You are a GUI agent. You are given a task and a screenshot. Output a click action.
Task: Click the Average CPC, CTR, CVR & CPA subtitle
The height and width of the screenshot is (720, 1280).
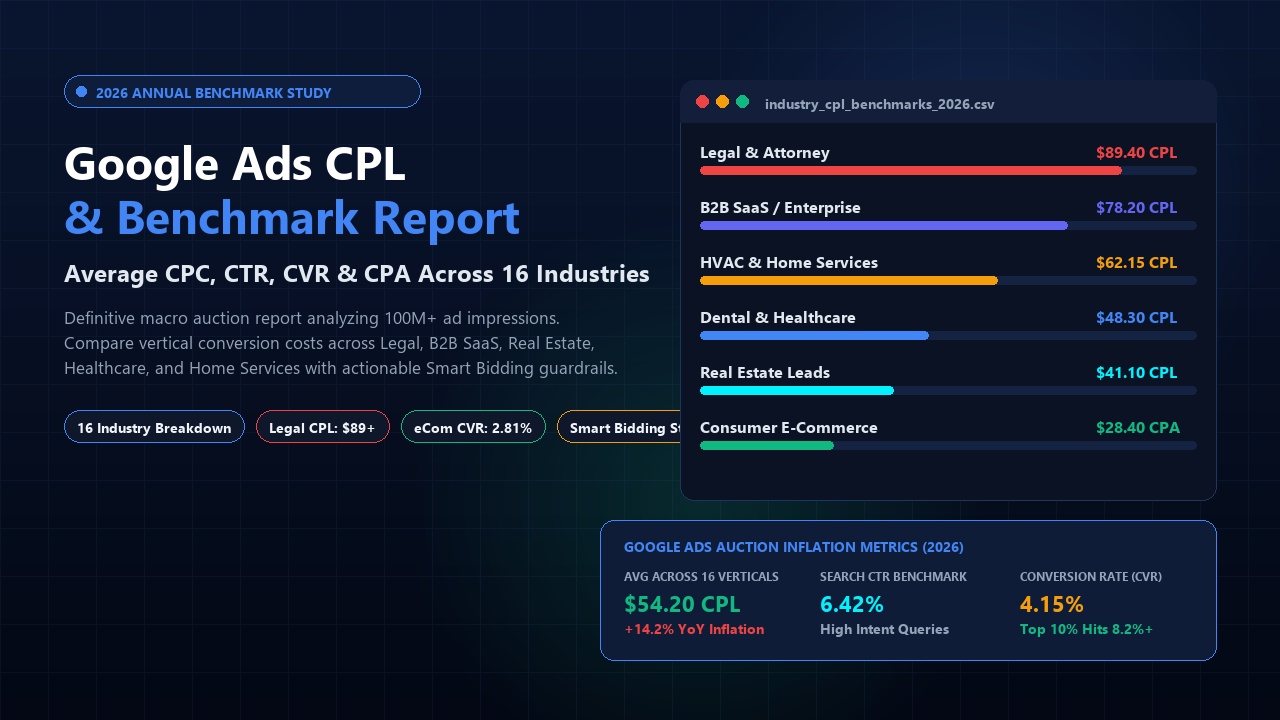click(357, 274)
